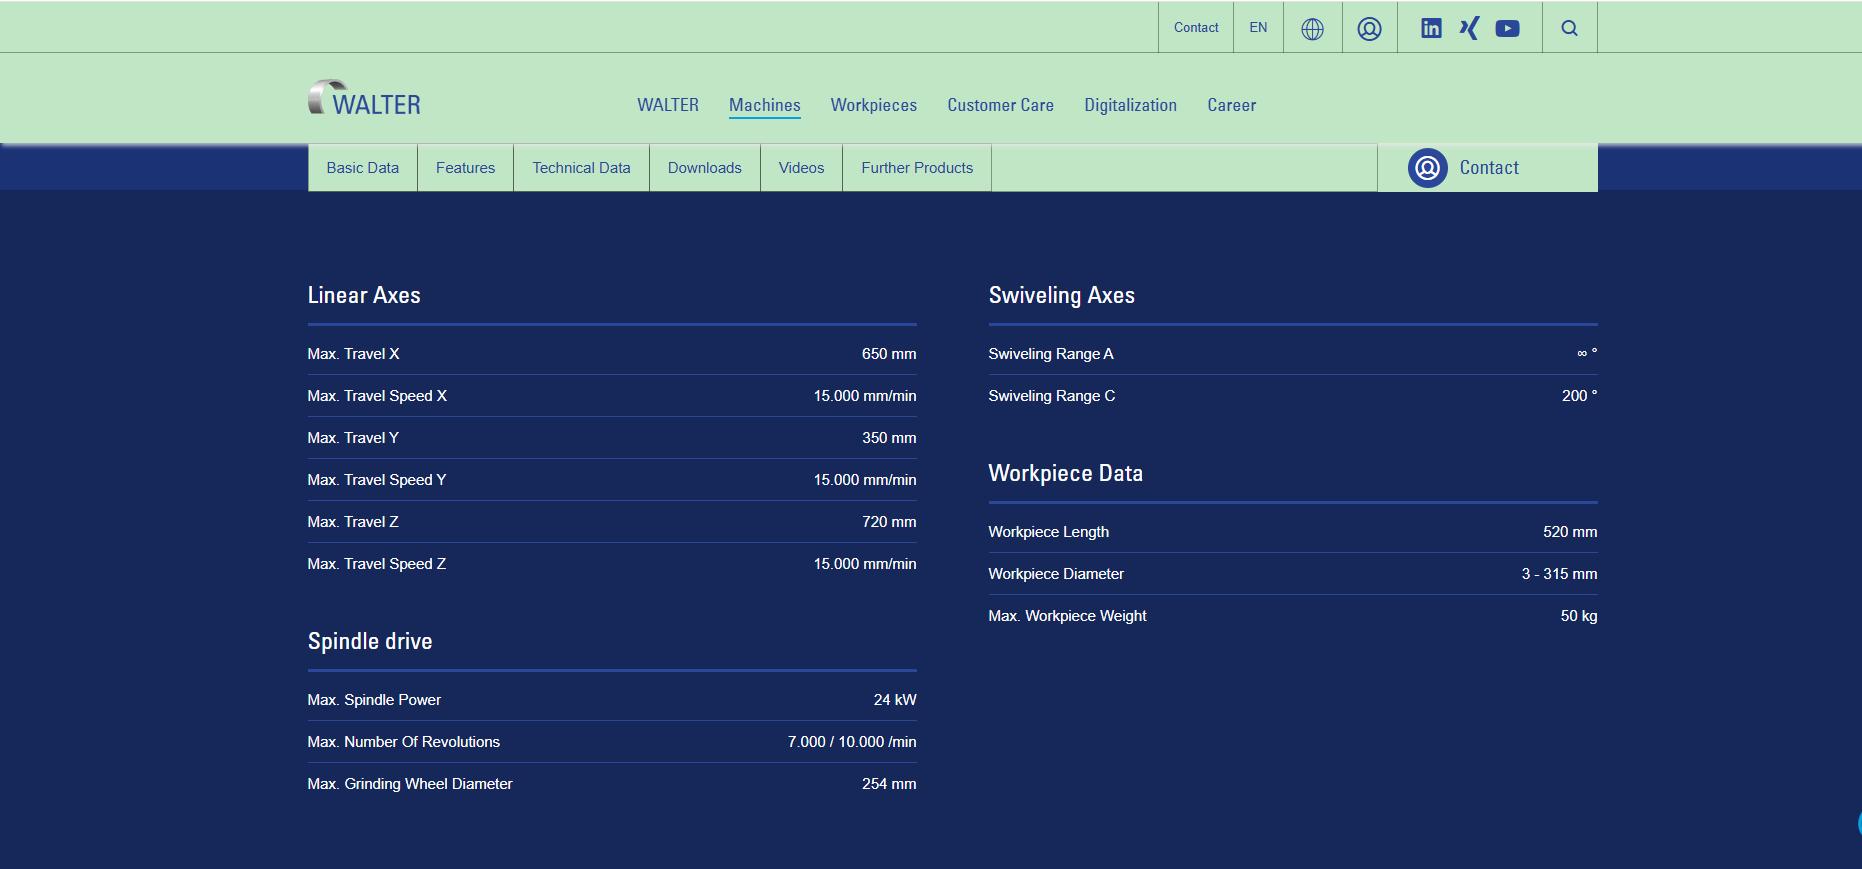Open the LinkedIn icon link

pos(1431,28)
